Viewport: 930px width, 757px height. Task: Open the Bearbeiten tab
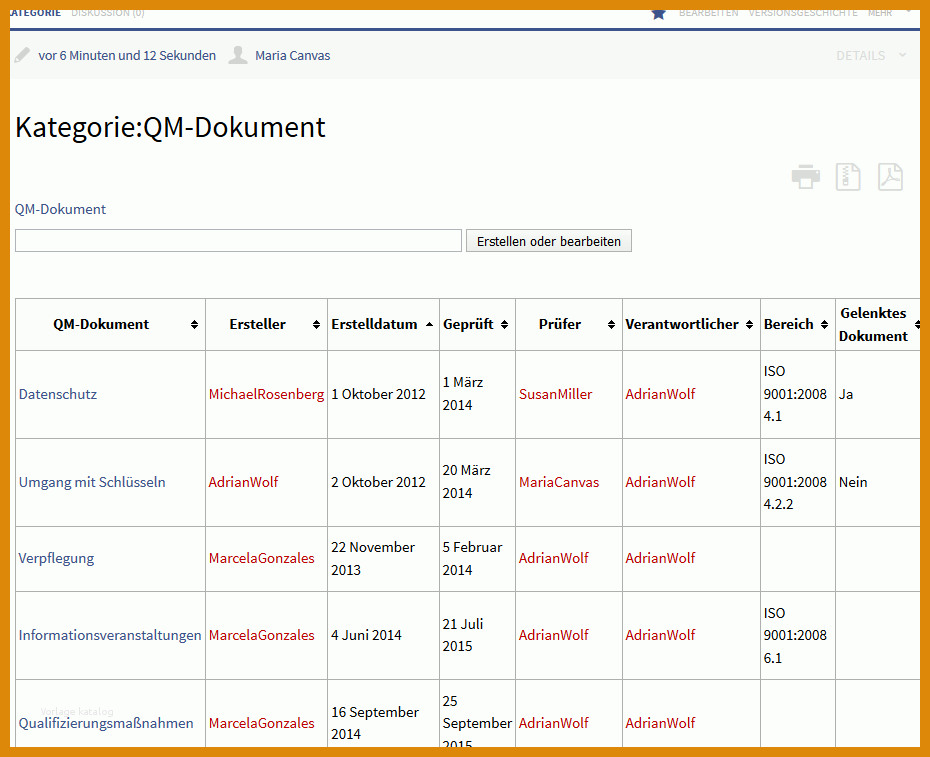pos(708,13)
